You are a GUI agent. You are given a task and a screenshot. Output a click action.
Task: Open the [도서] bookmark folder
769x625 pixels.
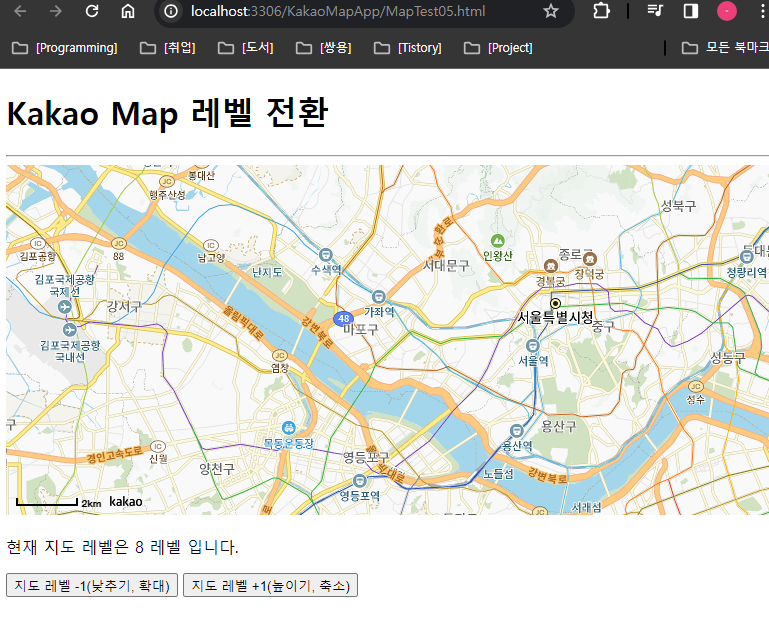click(246, 48)
